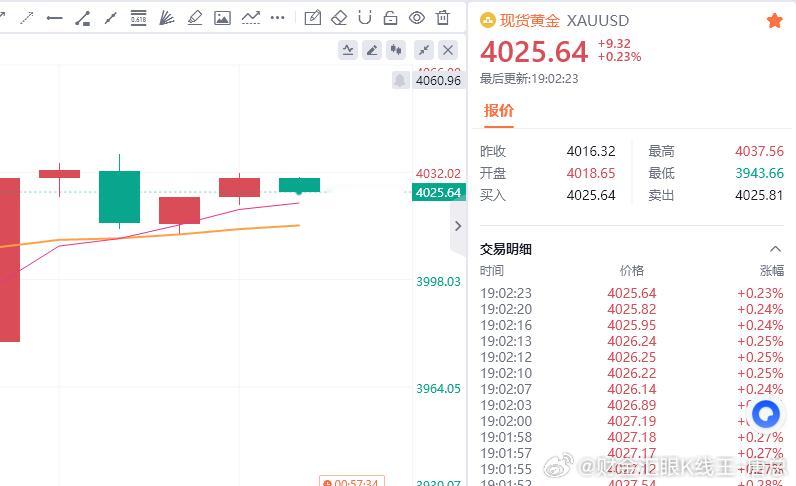Select the trend projection line tool
Viewport: 796px width, 486px height.
tap(251, 18)
